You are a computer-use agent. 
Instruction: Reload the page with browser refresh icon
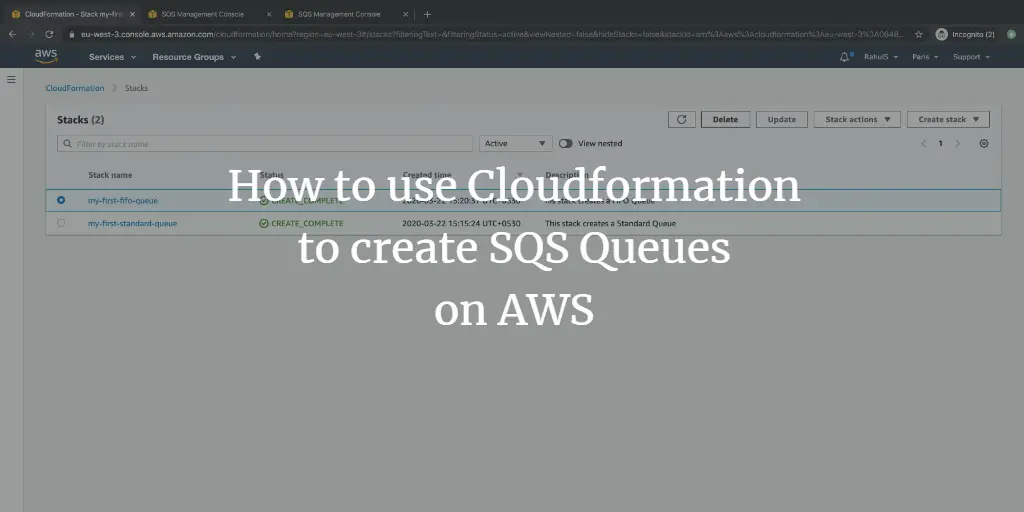[49, 34]
